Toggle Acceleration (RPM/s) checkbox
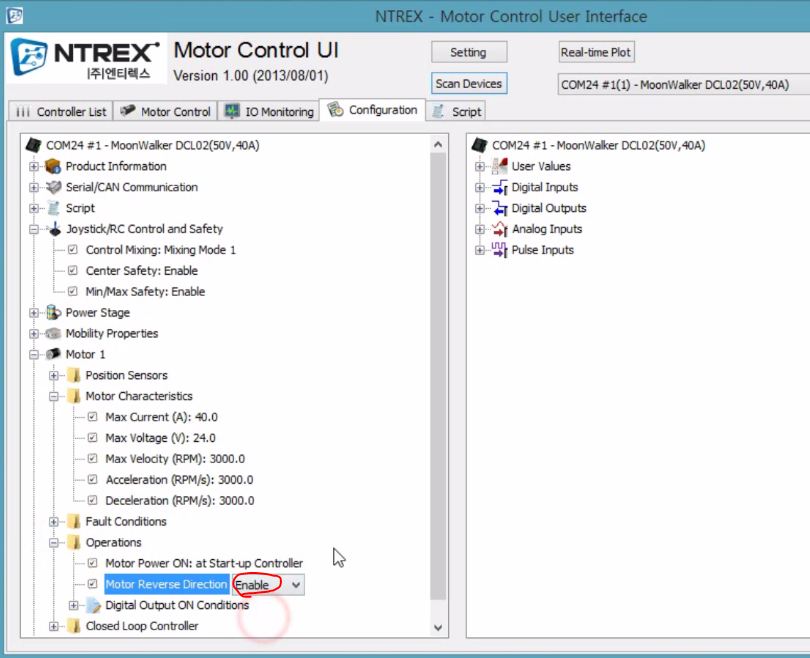 coord(92,479)
